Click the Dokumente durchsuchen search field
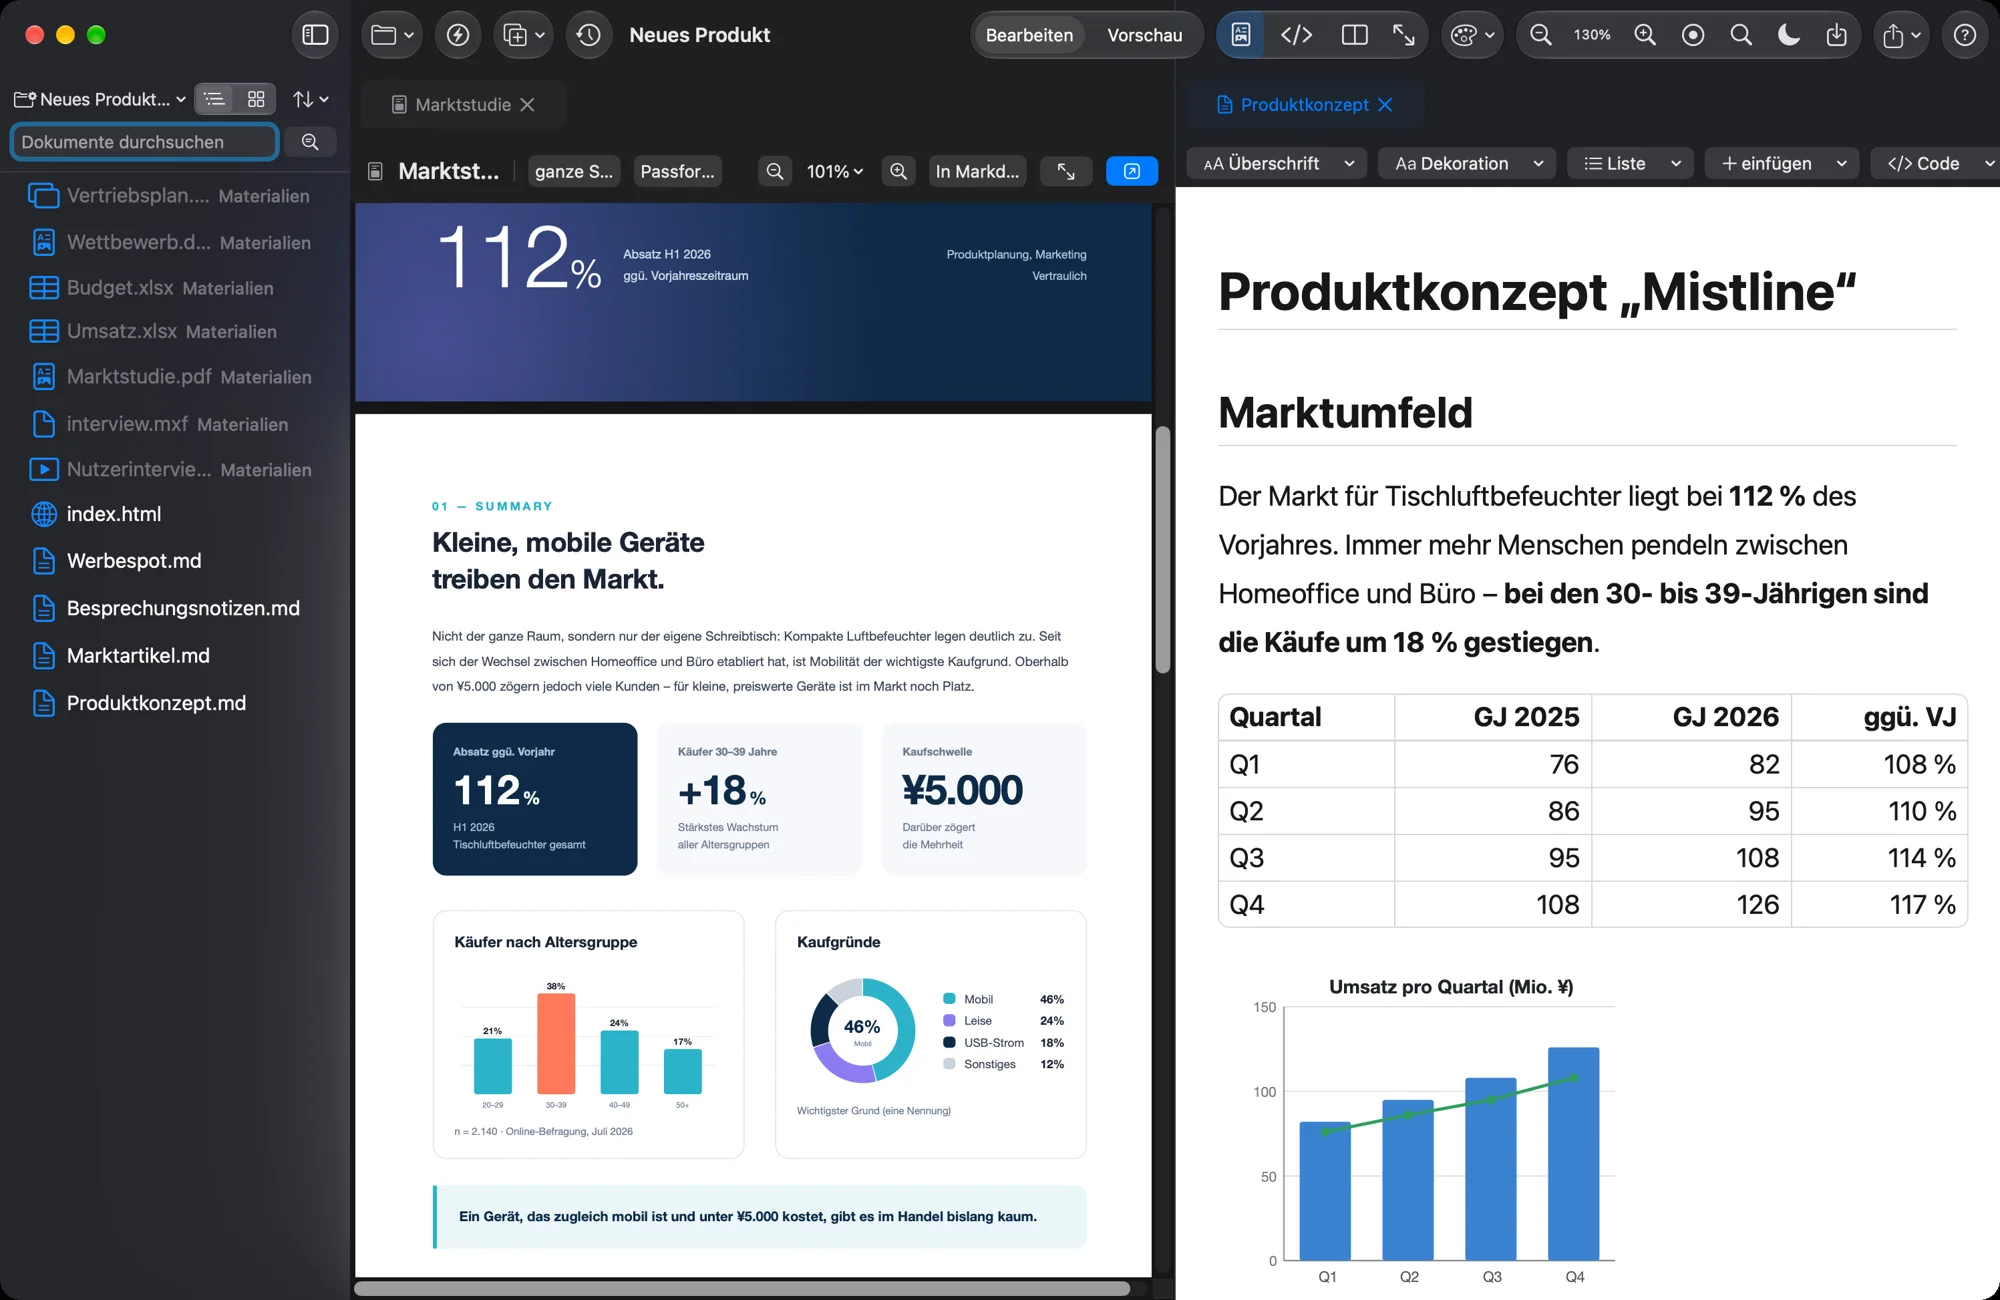 [x=144, y=142]
